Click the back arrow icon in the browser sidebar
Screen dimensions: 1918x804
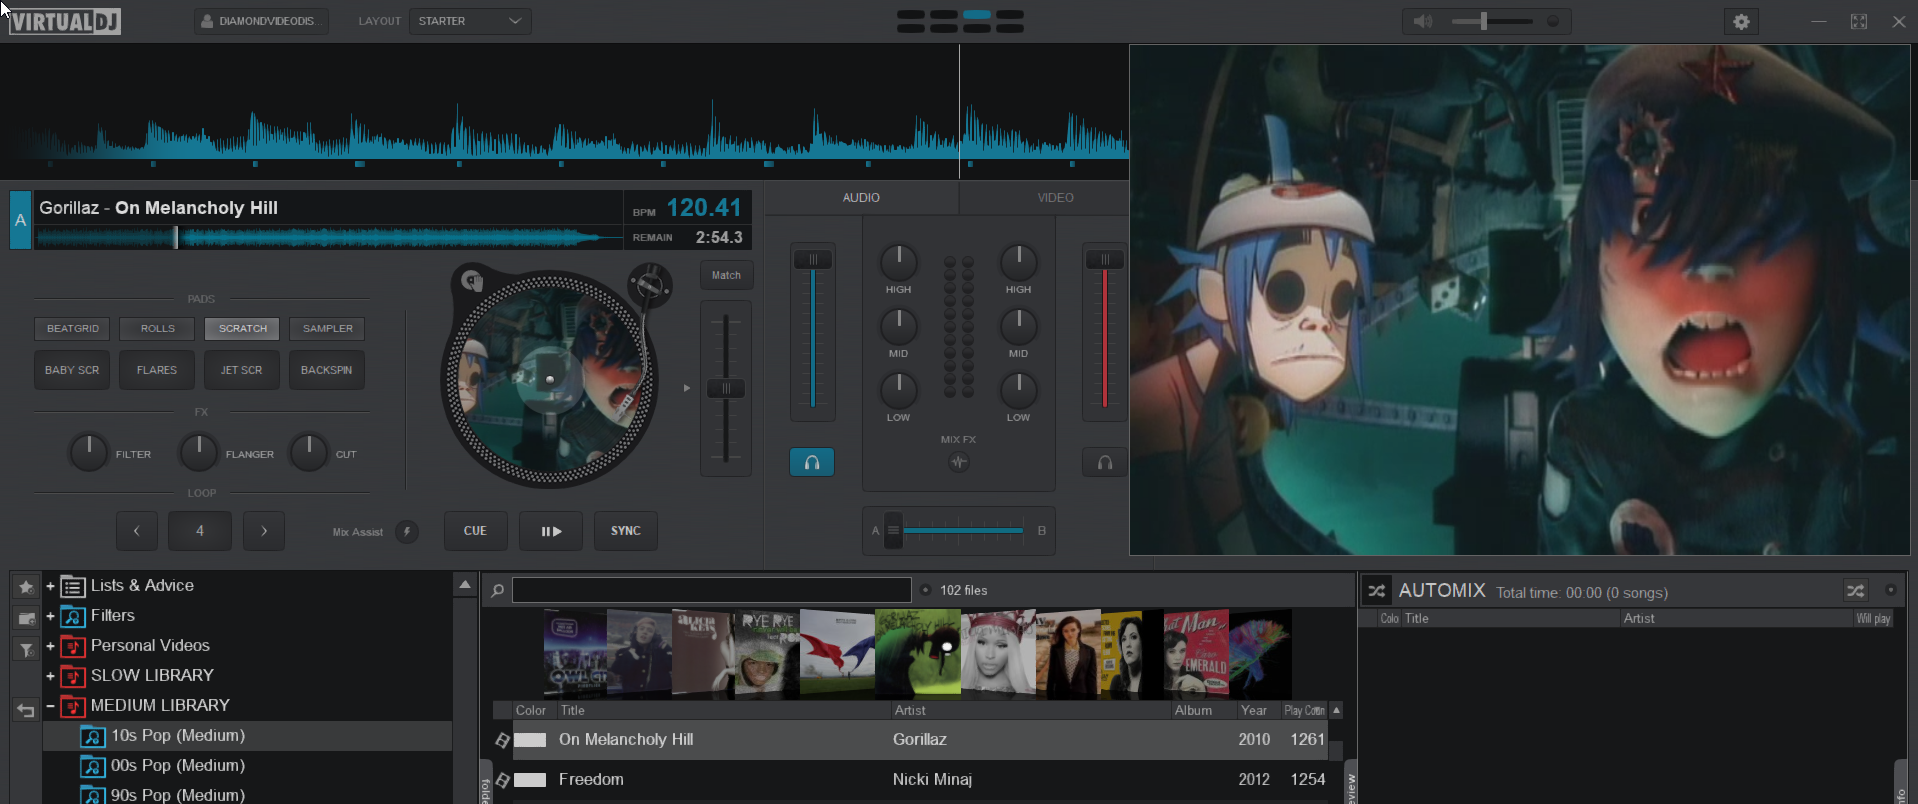tap(26, 710)
